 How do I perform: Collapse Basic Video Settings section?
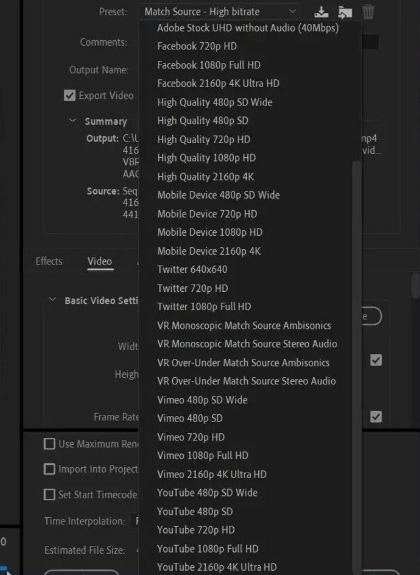coord(52,300)
